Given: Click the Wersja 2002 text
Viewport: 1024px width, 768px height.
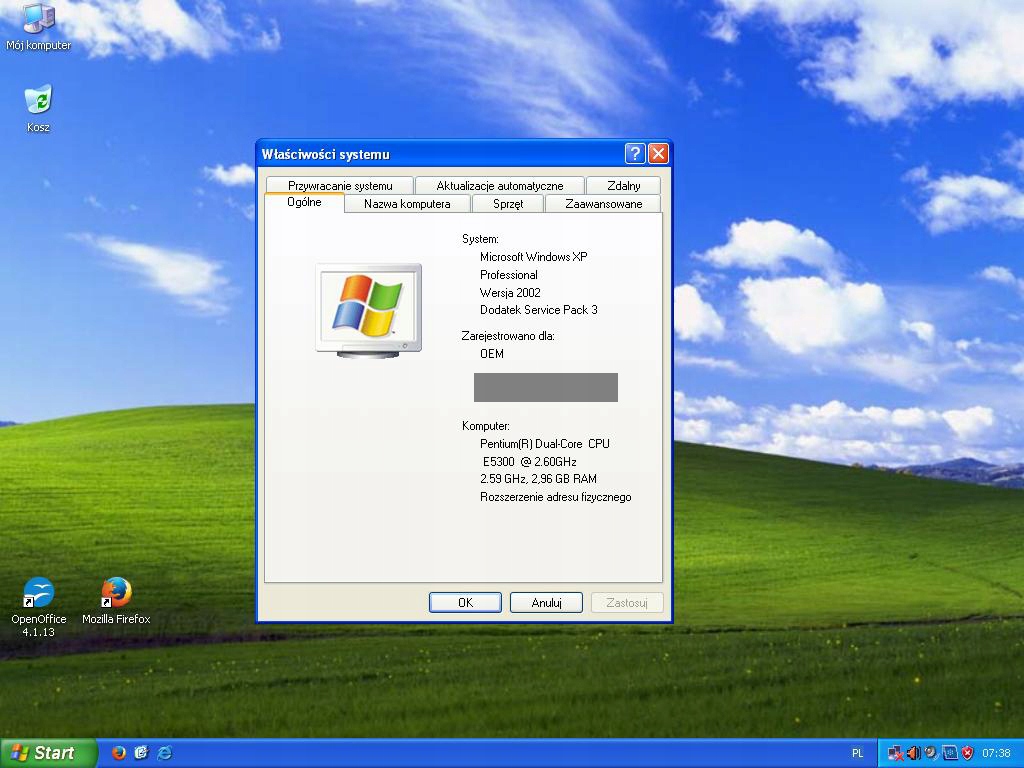Looking at the screenshot, I should [510, 293].
